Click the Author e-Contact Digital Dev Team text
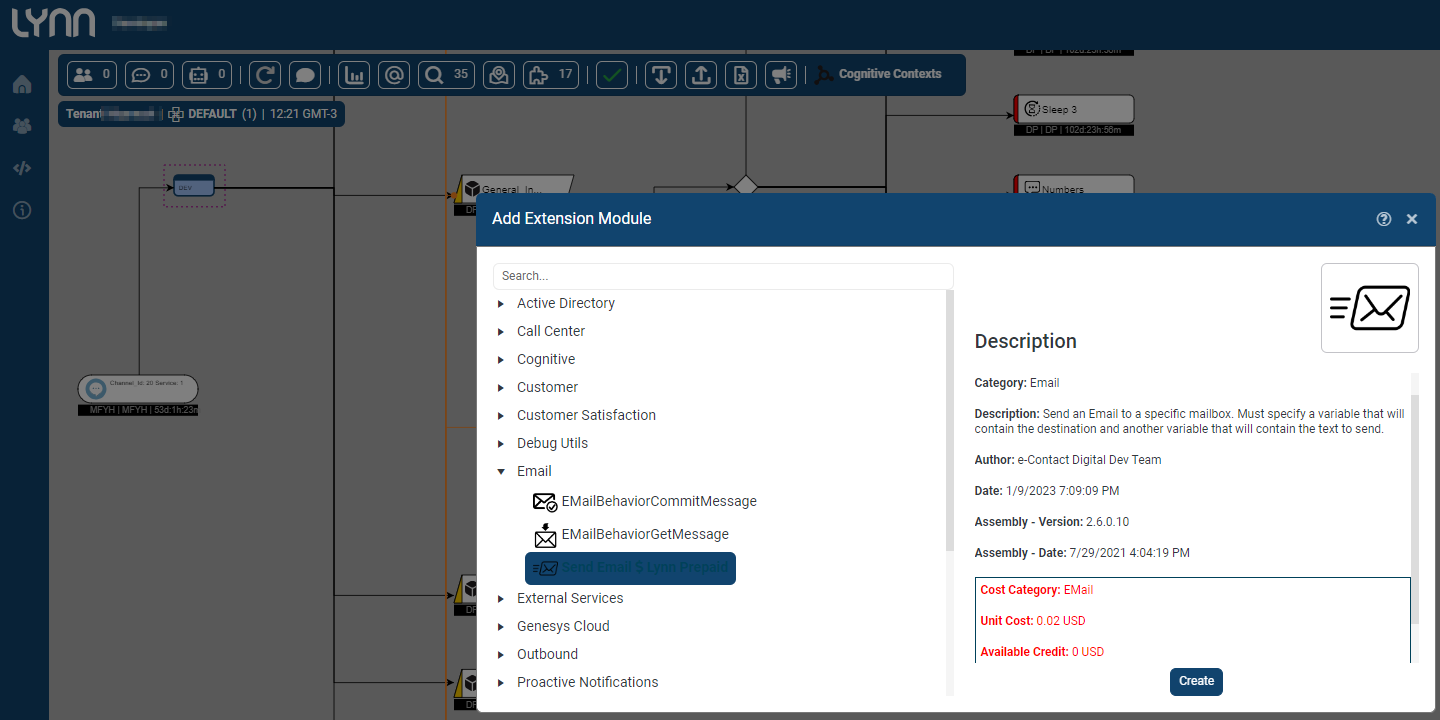Viewport: 1440px width, 720px height. tap(1068, 460)
